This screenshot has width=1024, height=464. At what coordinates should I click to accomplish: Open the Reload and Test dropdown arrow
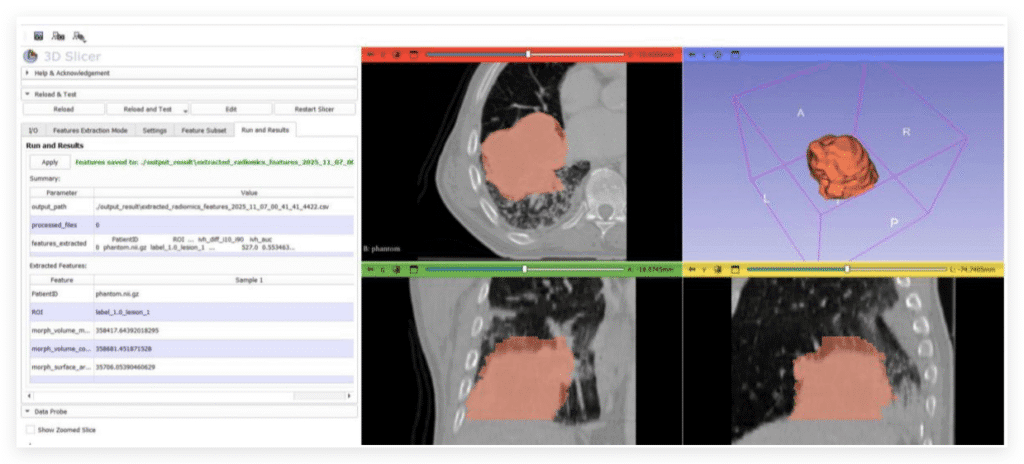click(x=185, y=109)
